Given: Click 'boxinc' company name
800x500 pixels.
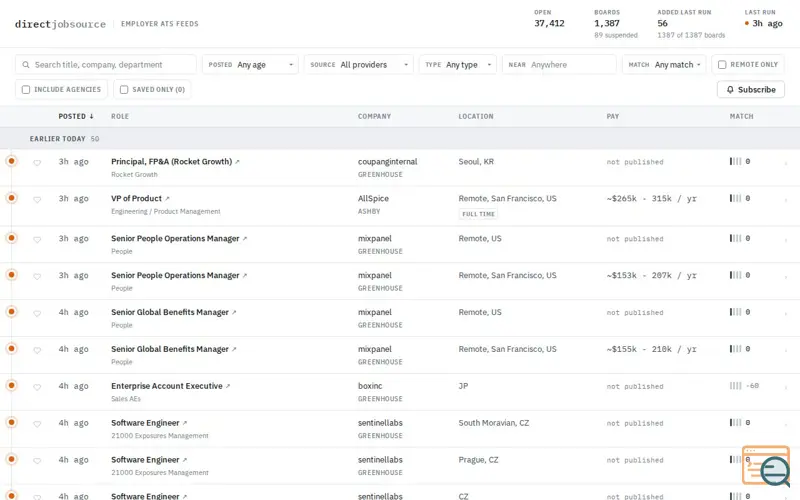Looking at the screenshot, I should (370, 386).
